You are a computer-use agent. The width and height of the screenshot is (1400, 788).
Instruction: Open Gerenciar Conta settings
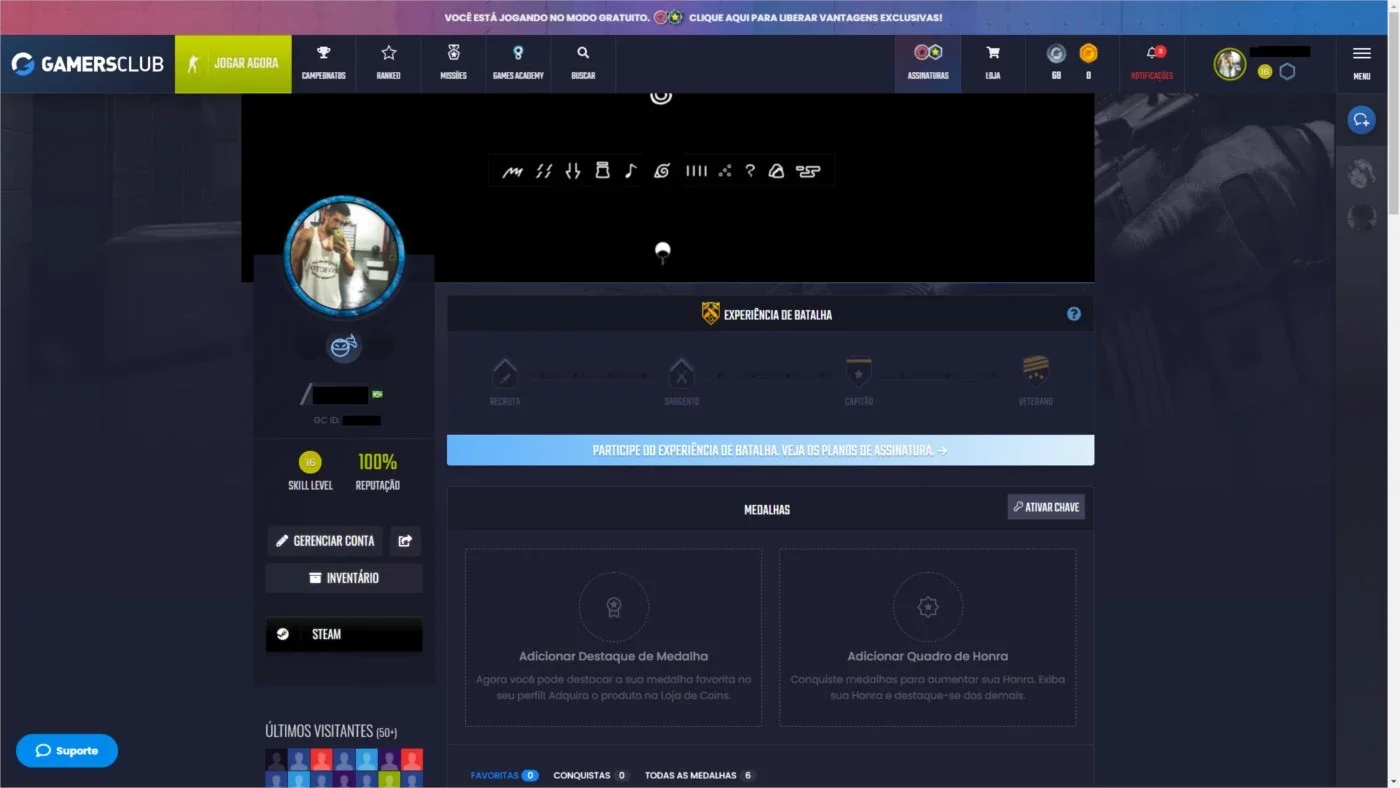(325, 541)
